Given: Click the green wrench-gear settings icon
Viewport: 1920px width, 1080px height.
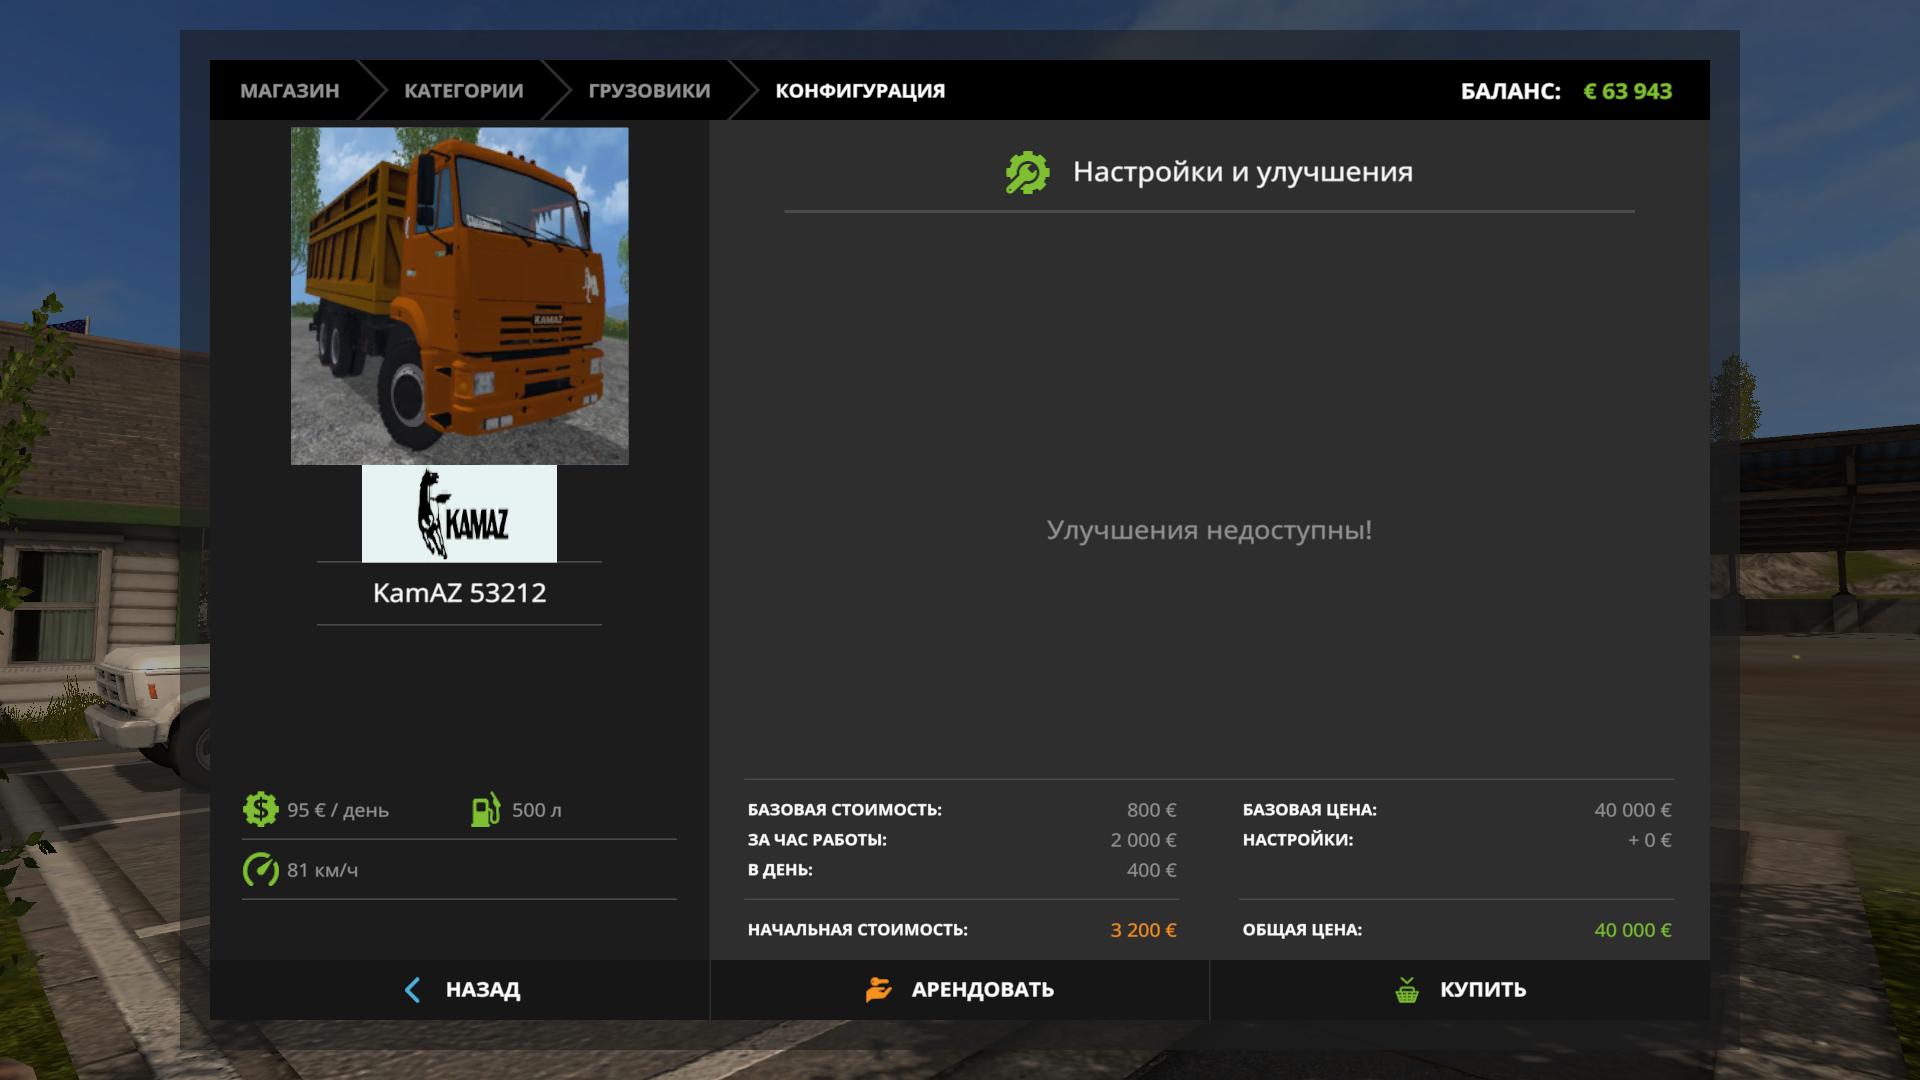Looking at the screenshot, I should pyautogui.click(x=1027, y=173).
